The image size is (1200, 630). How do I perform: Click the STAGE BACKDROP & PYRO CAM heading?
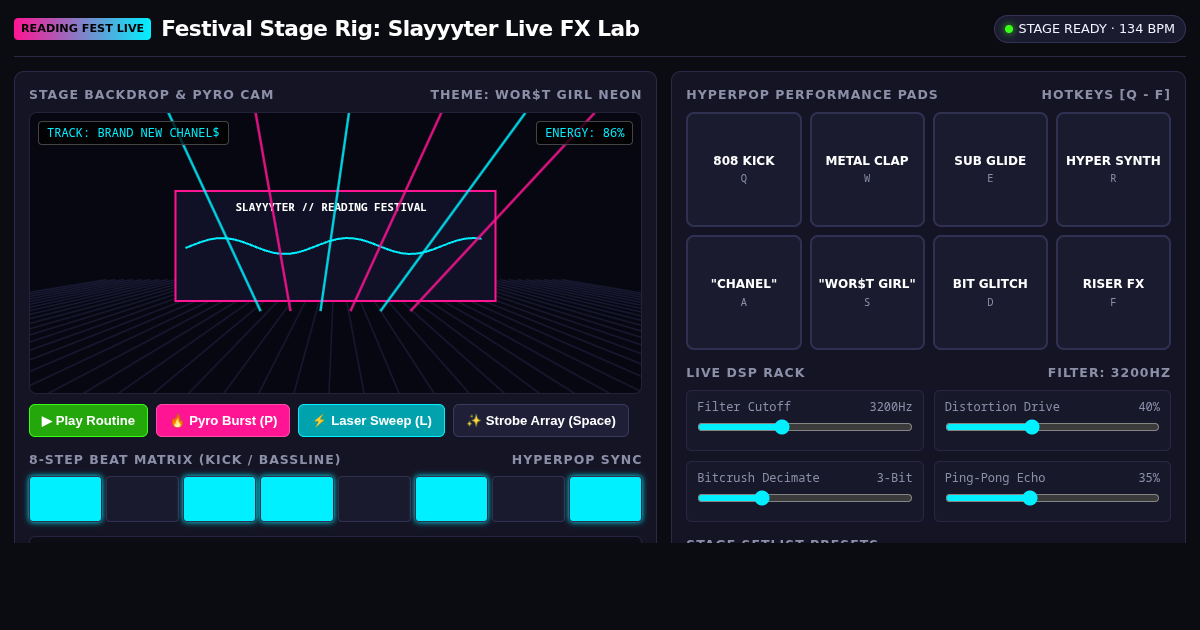(151, 95)
